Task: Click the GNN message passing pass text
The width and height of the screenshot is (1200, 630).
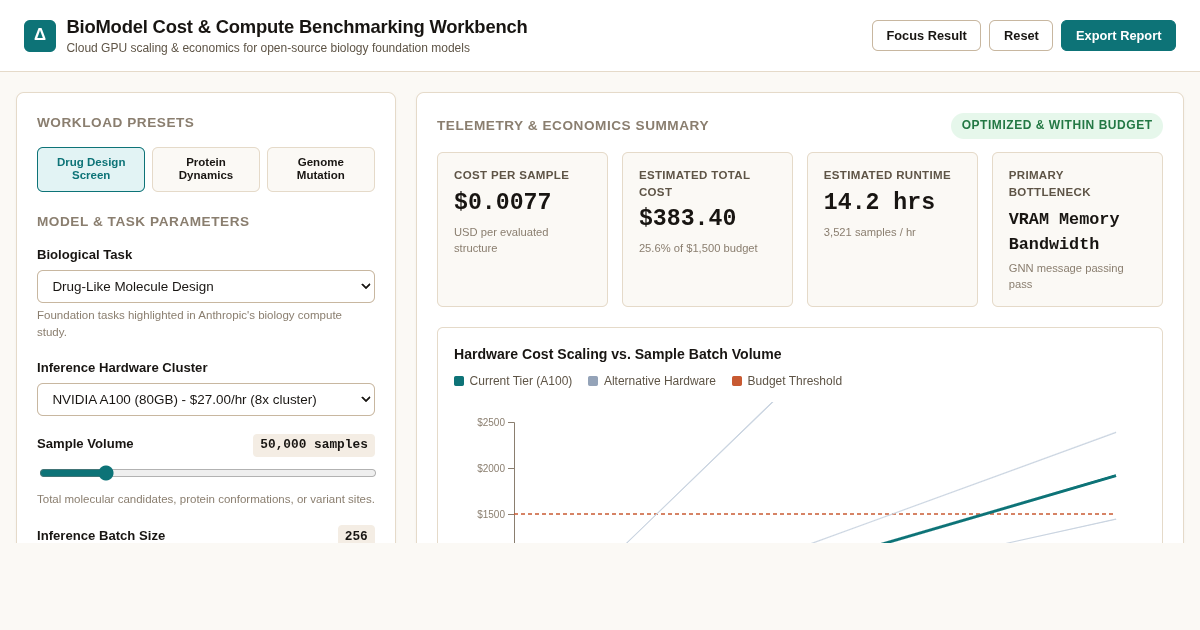Action: [1066, 276]
